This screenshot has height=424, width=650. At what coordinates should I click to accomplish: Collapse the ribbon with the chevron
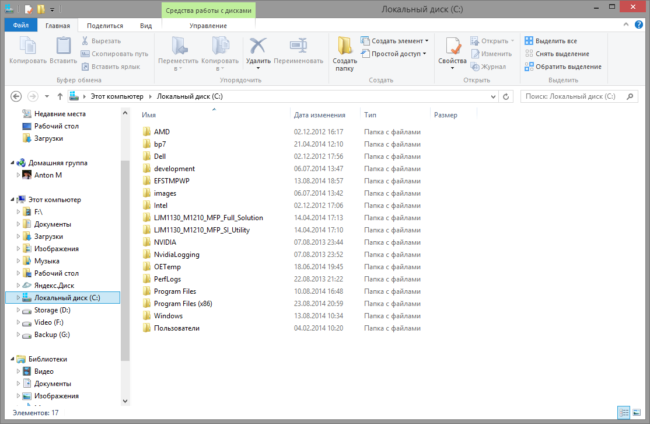pos(626,25)
